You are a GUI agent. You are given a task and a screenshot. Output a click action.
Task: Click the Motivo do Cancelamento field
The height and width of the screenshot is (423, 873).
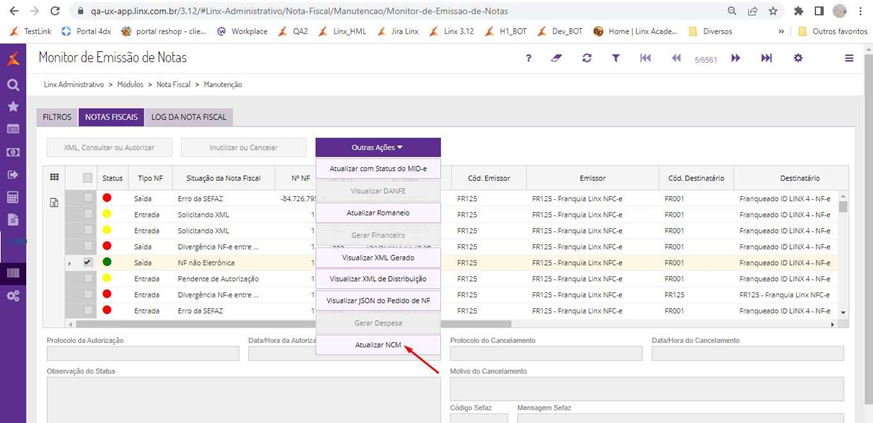(x=647, y=389)
